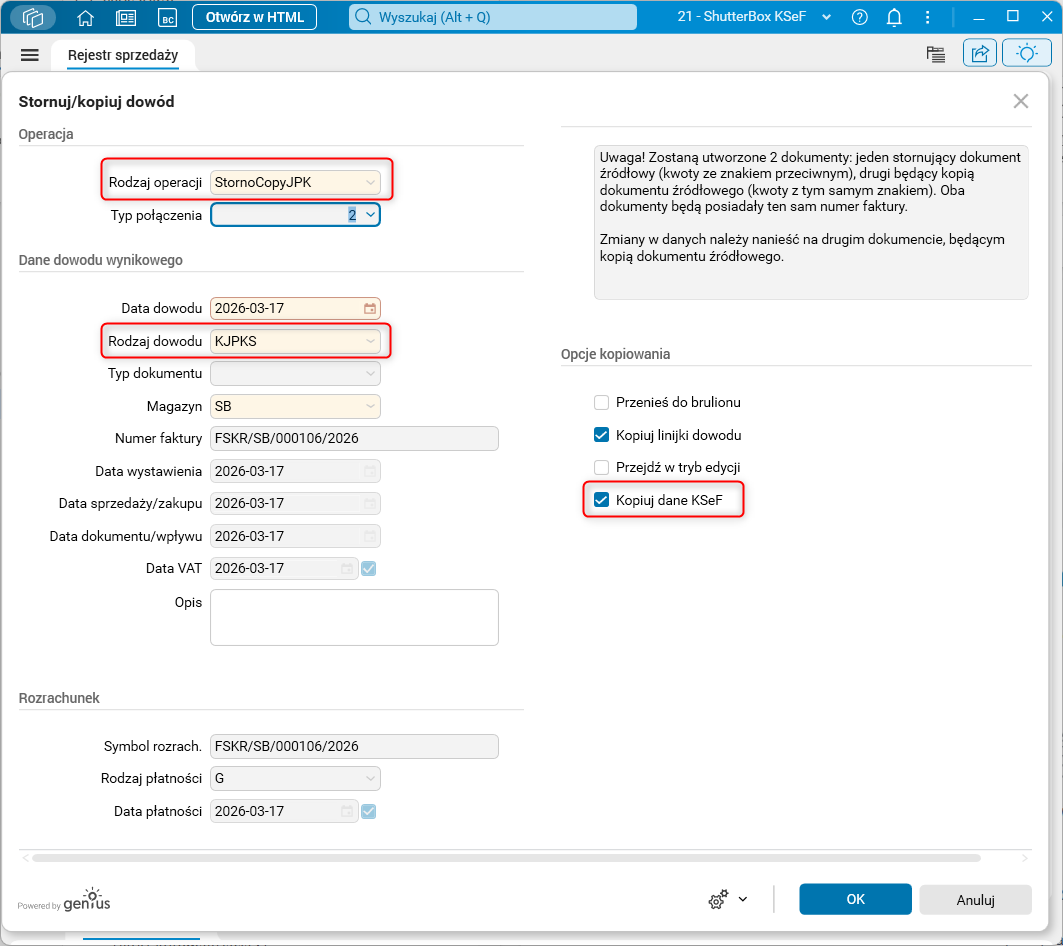This screenshot has width=1063, height=946.
Task: Open the calendar icon for Data wystawienia
Action: (369, 471)
